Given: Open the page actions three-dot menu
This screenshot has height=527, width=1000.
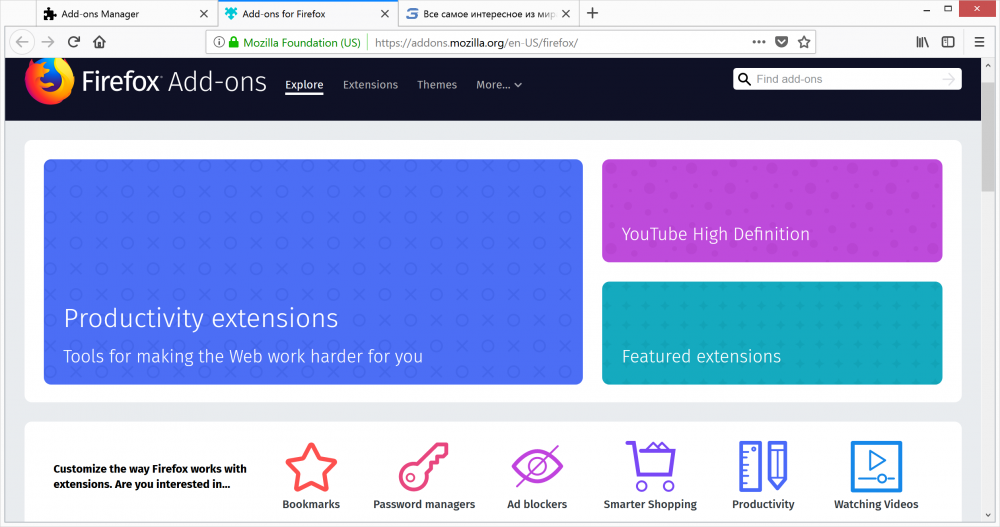Looking at the screenshot, I should click(758, 42).
